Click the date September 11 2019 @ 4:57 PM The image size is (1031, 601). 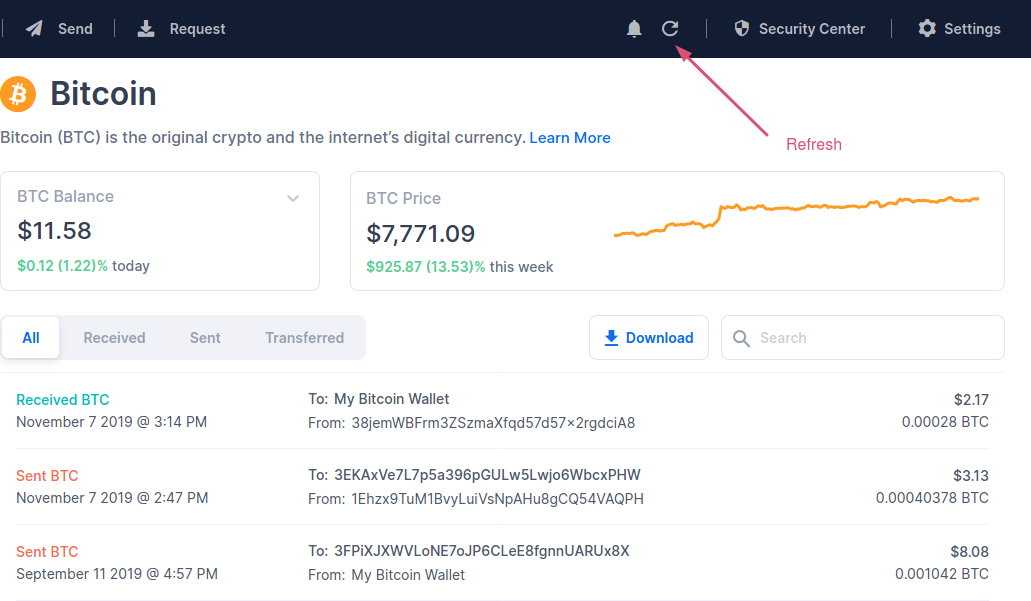pyautogui.click(x=117, y=574)
